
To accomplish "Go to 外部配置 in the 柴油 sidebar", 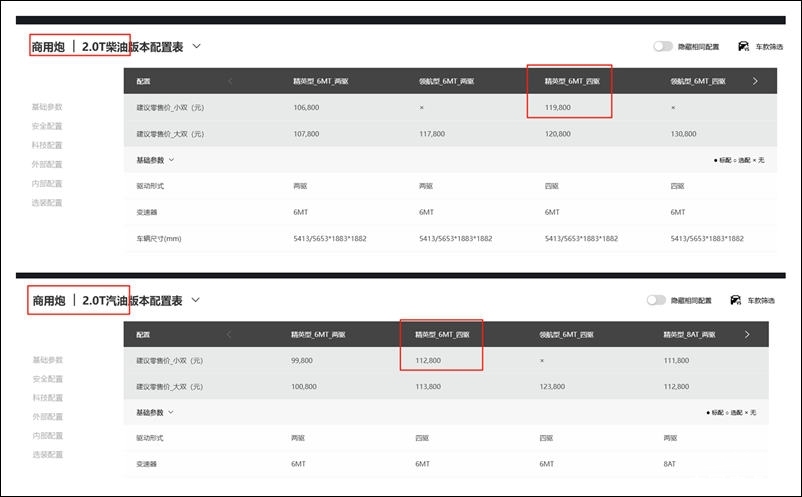I will tap(47, 164).
